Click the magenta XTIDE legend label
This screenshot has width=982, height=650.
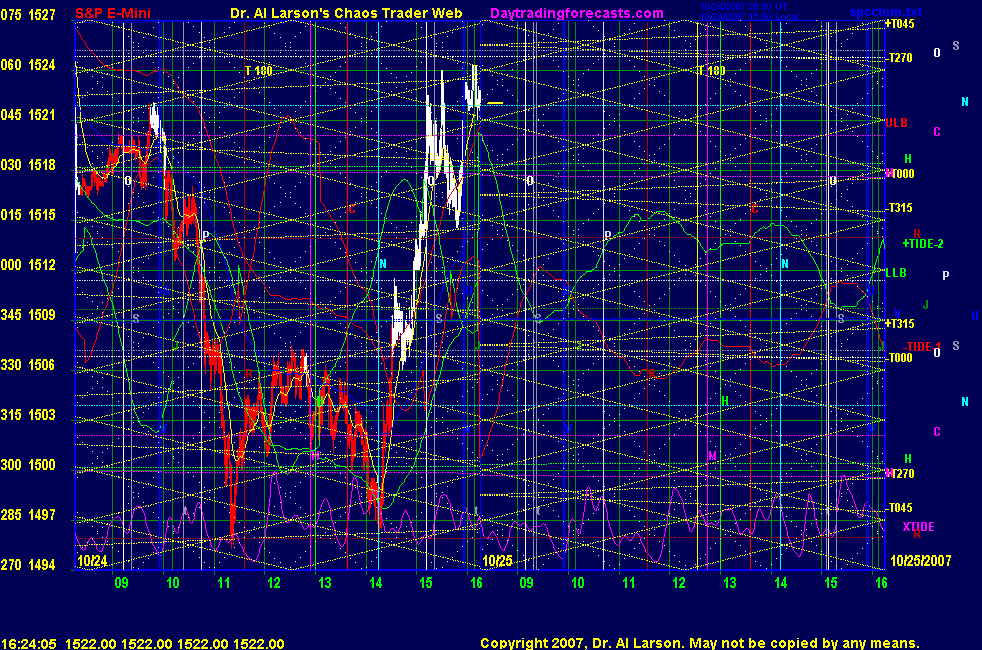918,527
